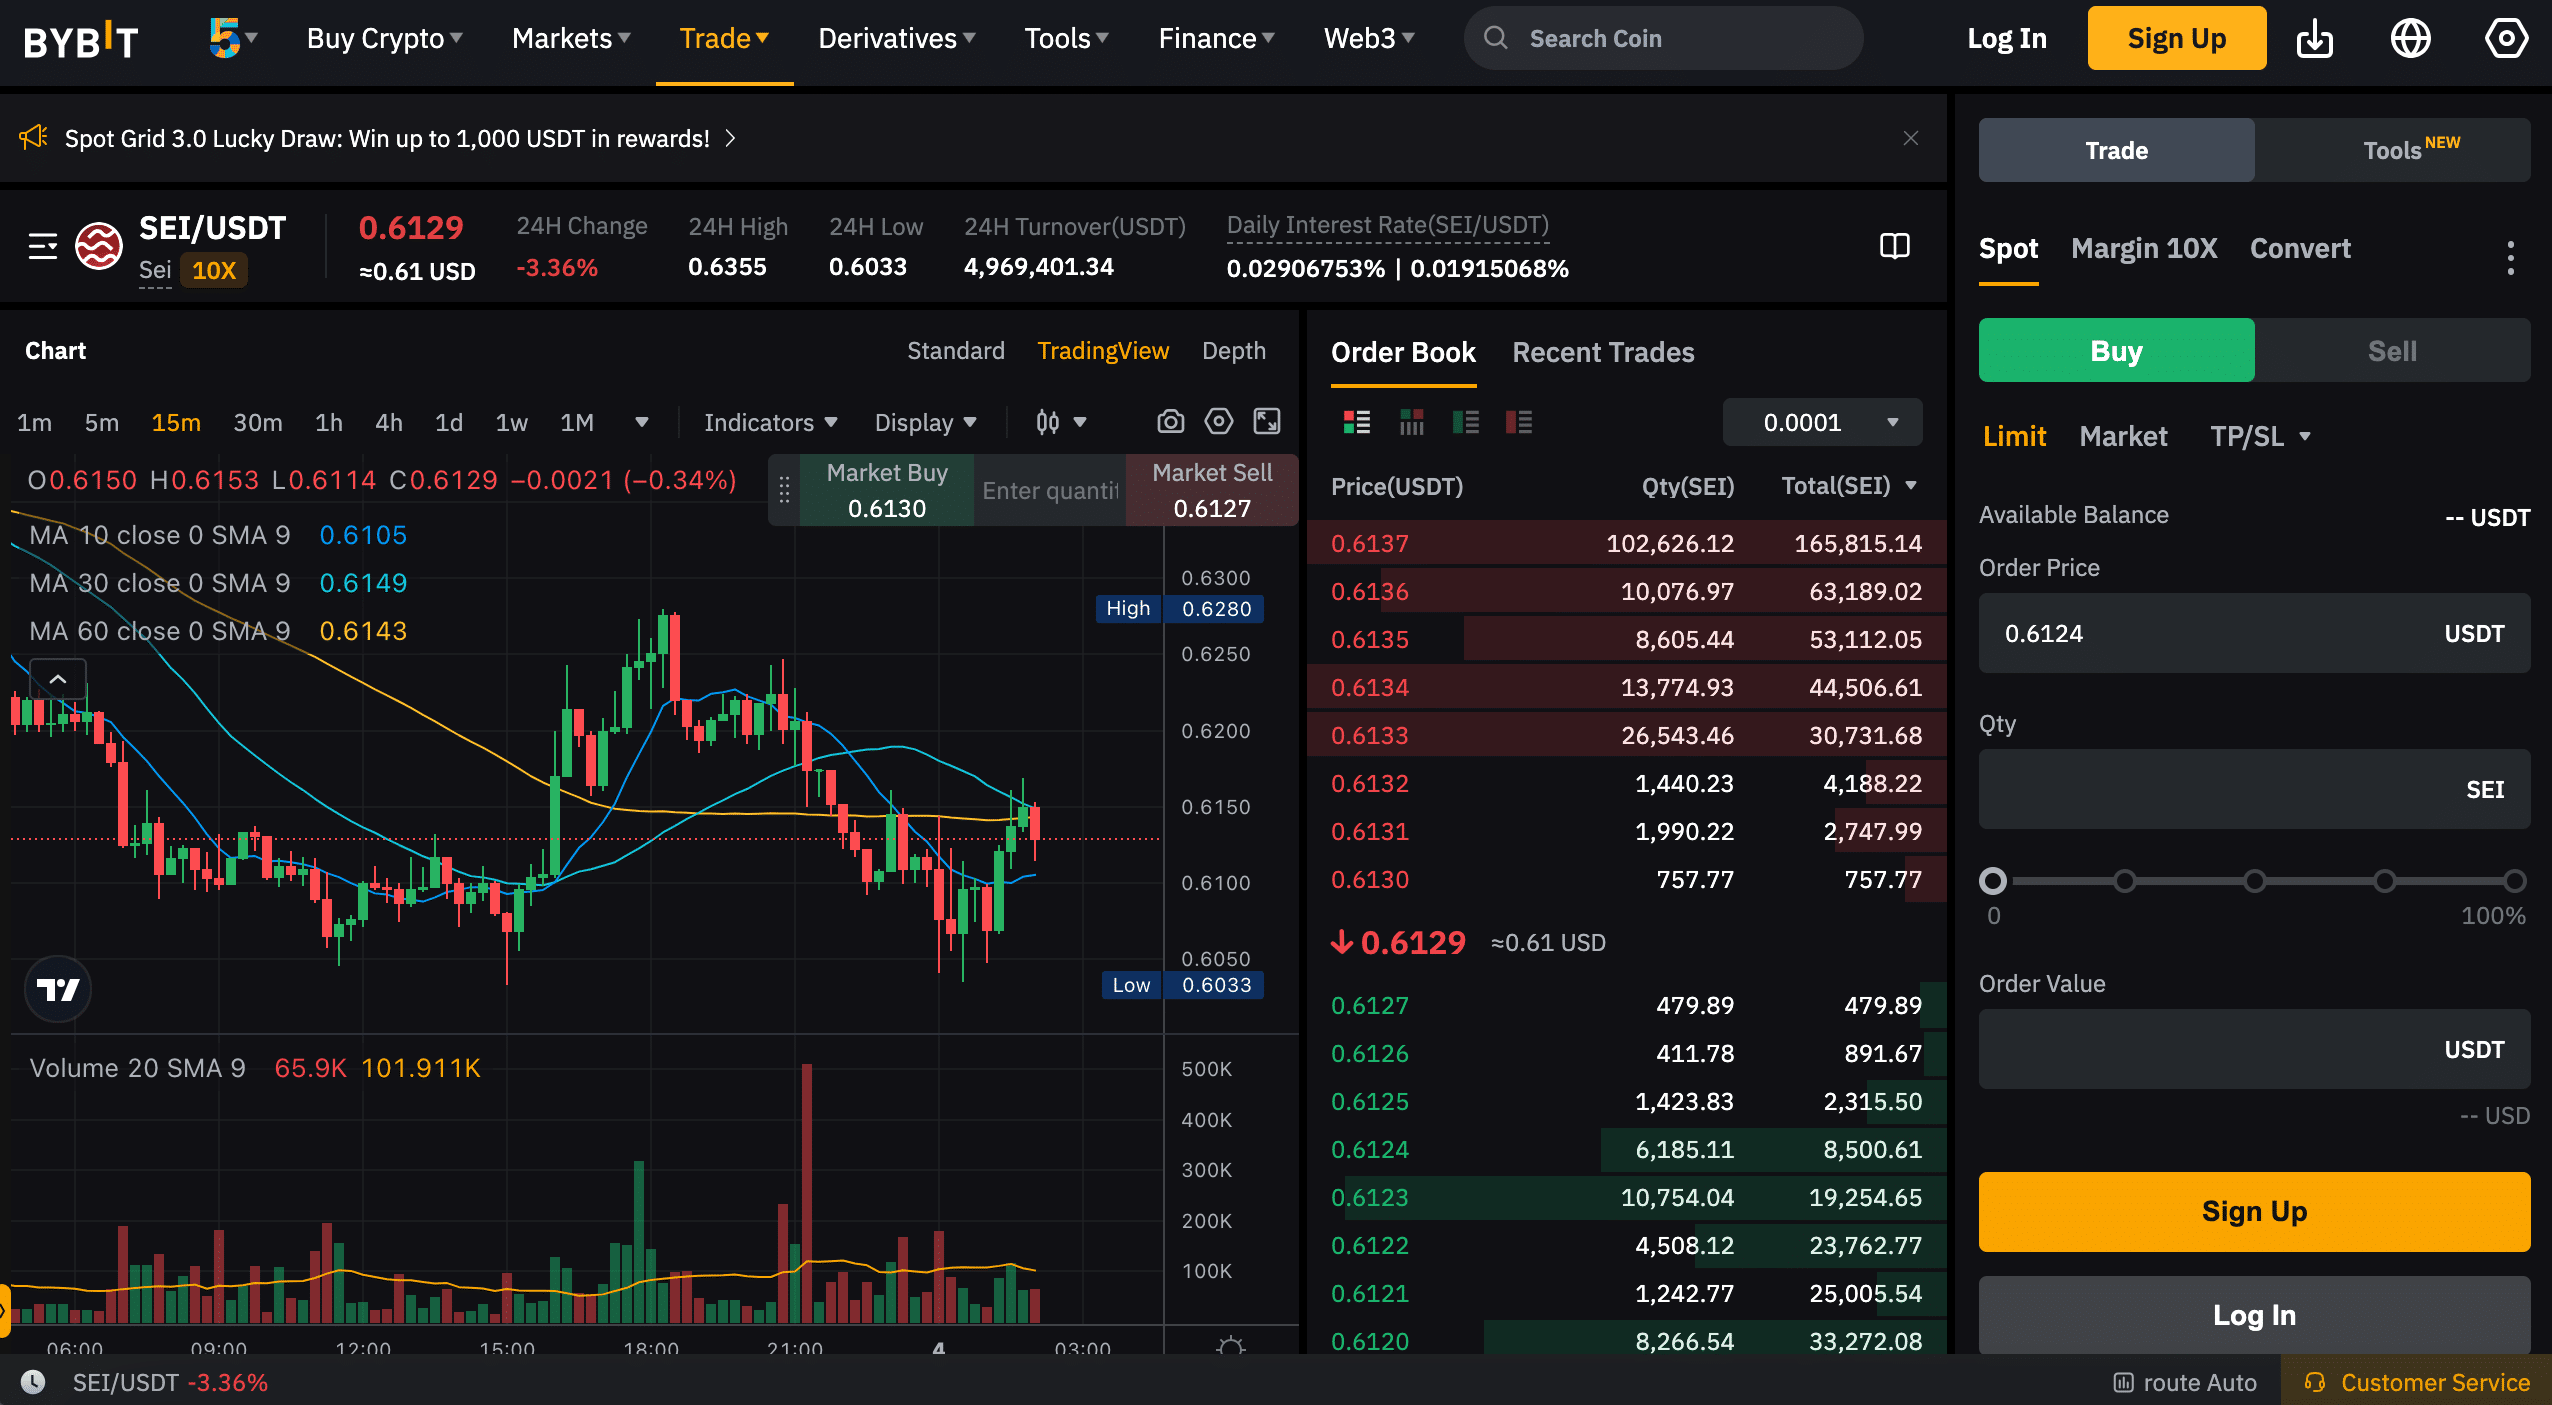The height and width of the screenshot is (1405, 2552).
Task: Show only buy orders in order book
Action: (1465, 422)
